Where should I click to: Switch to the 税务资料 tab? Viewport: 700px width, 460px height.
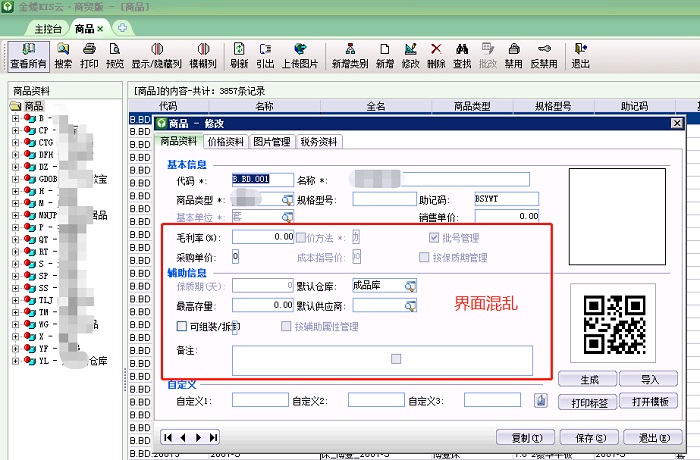pos(320,142)
